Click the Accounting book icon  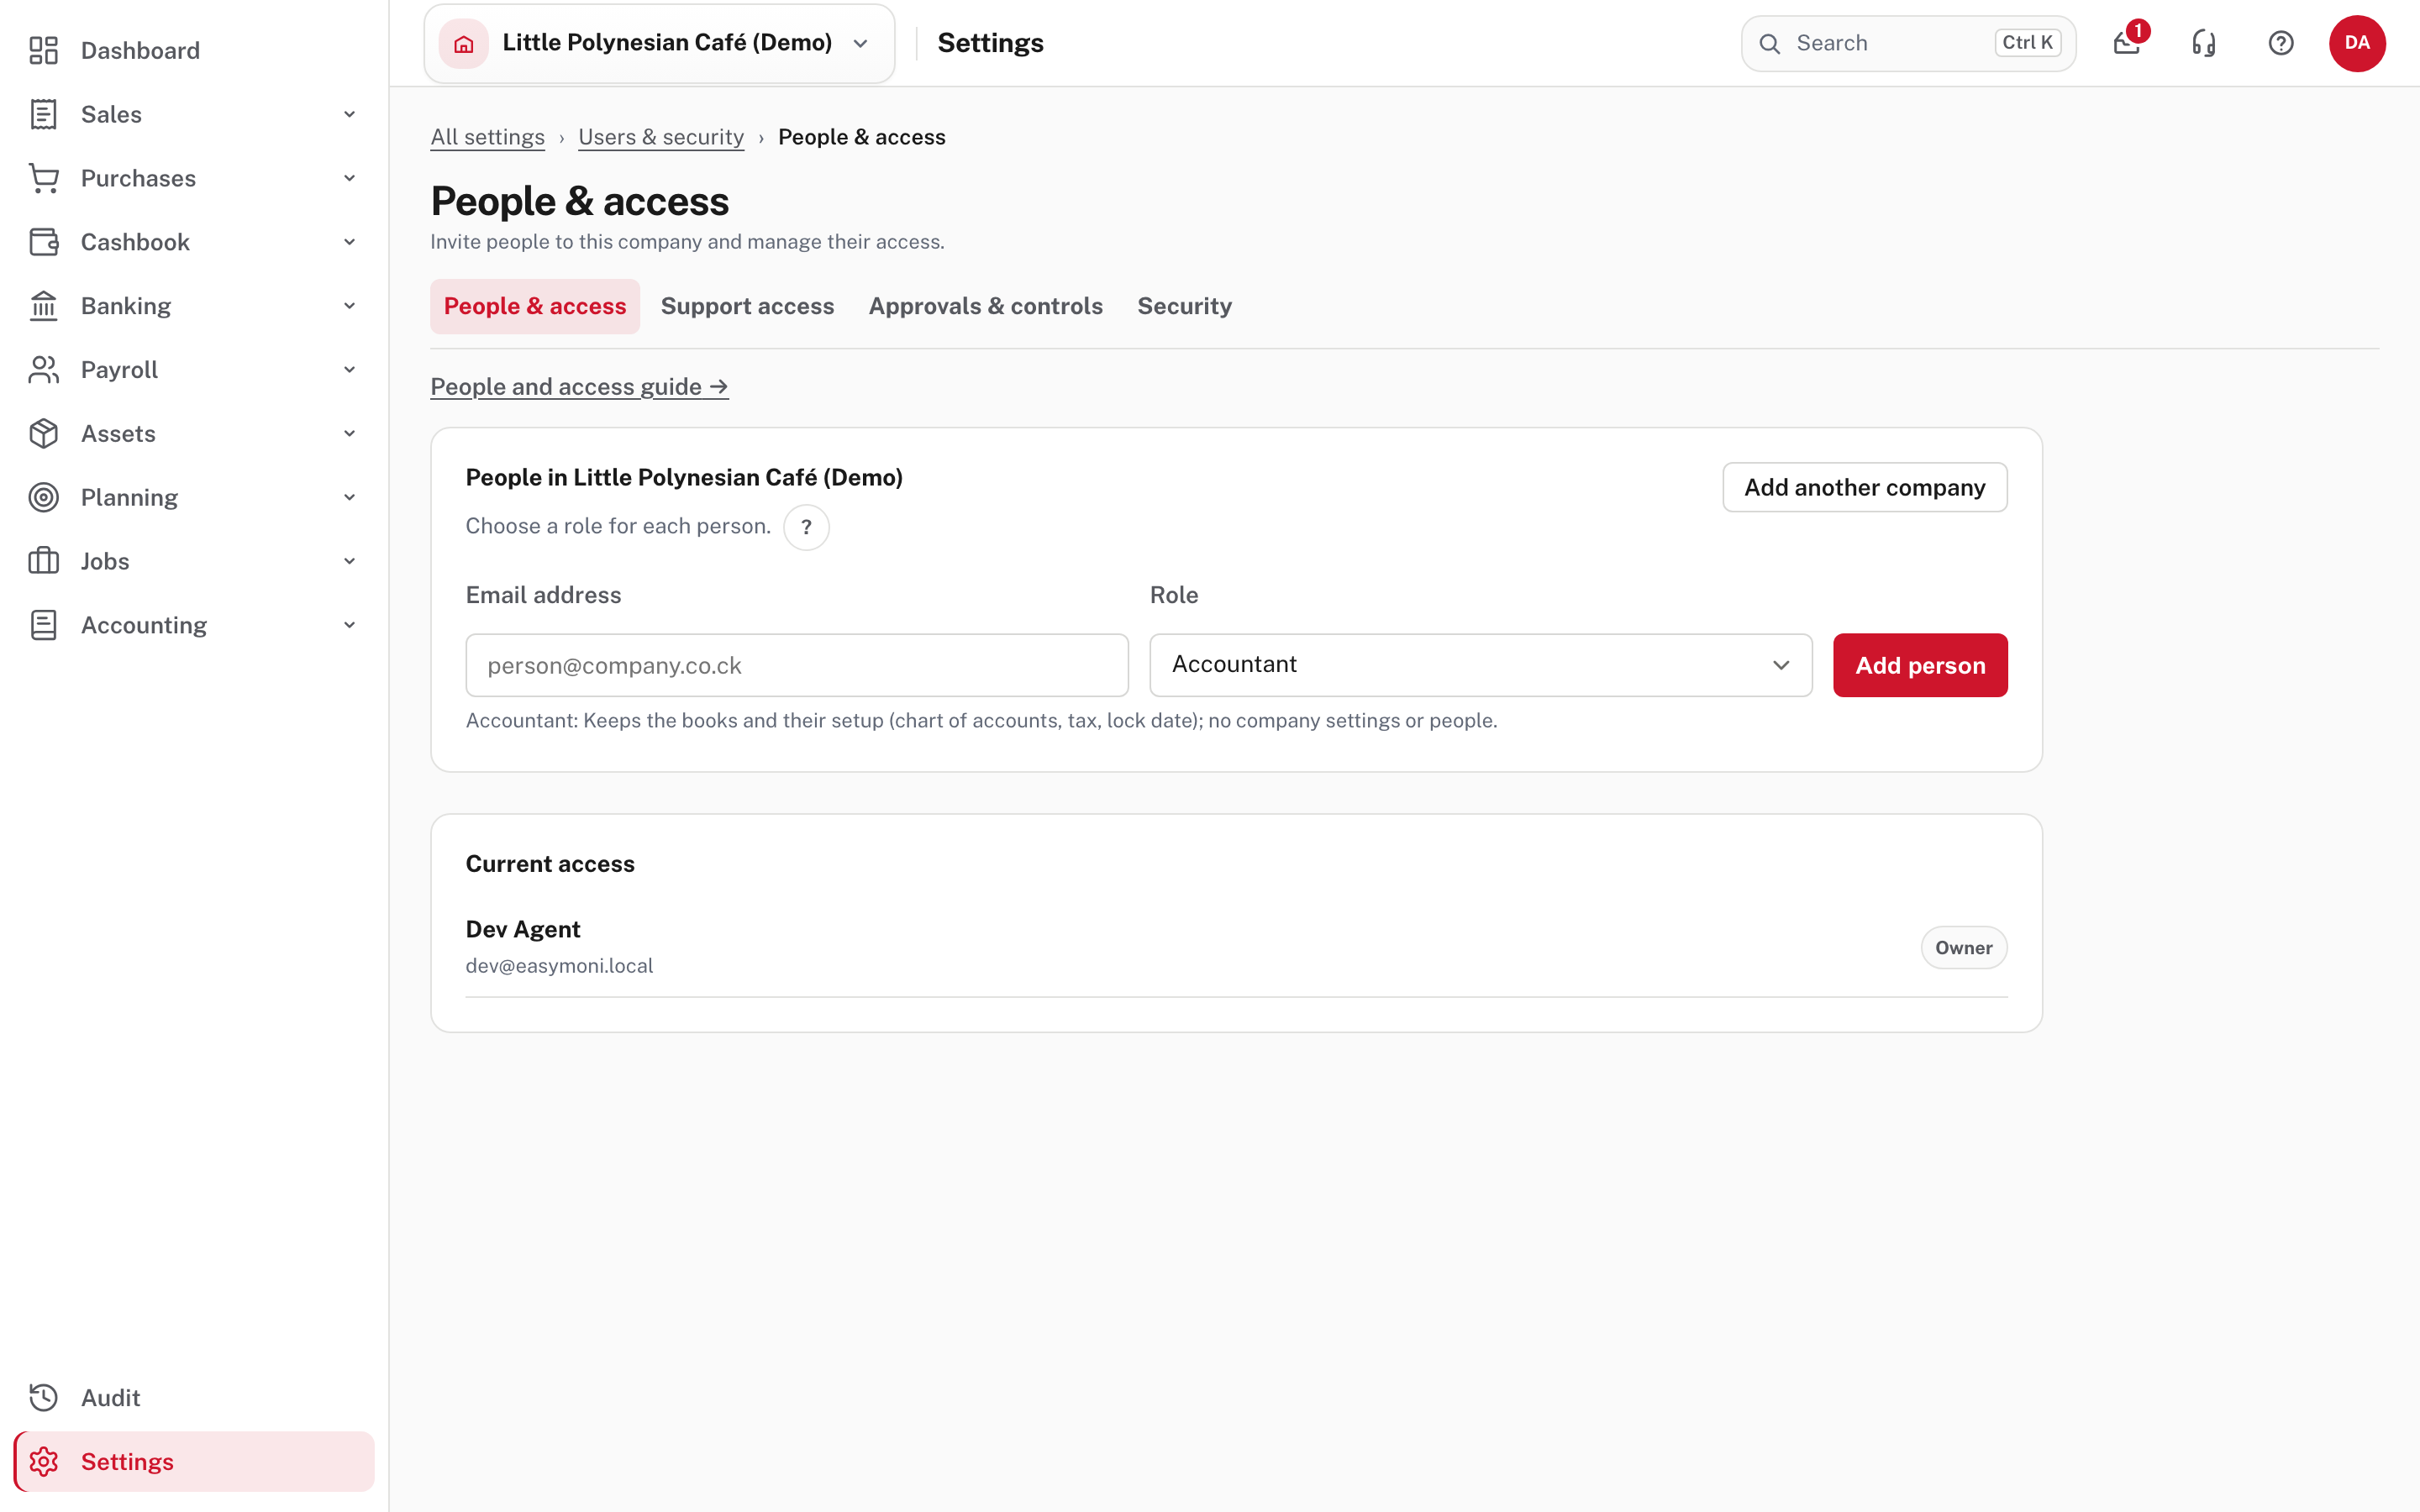pyautogui.click(x=43, y=625)
